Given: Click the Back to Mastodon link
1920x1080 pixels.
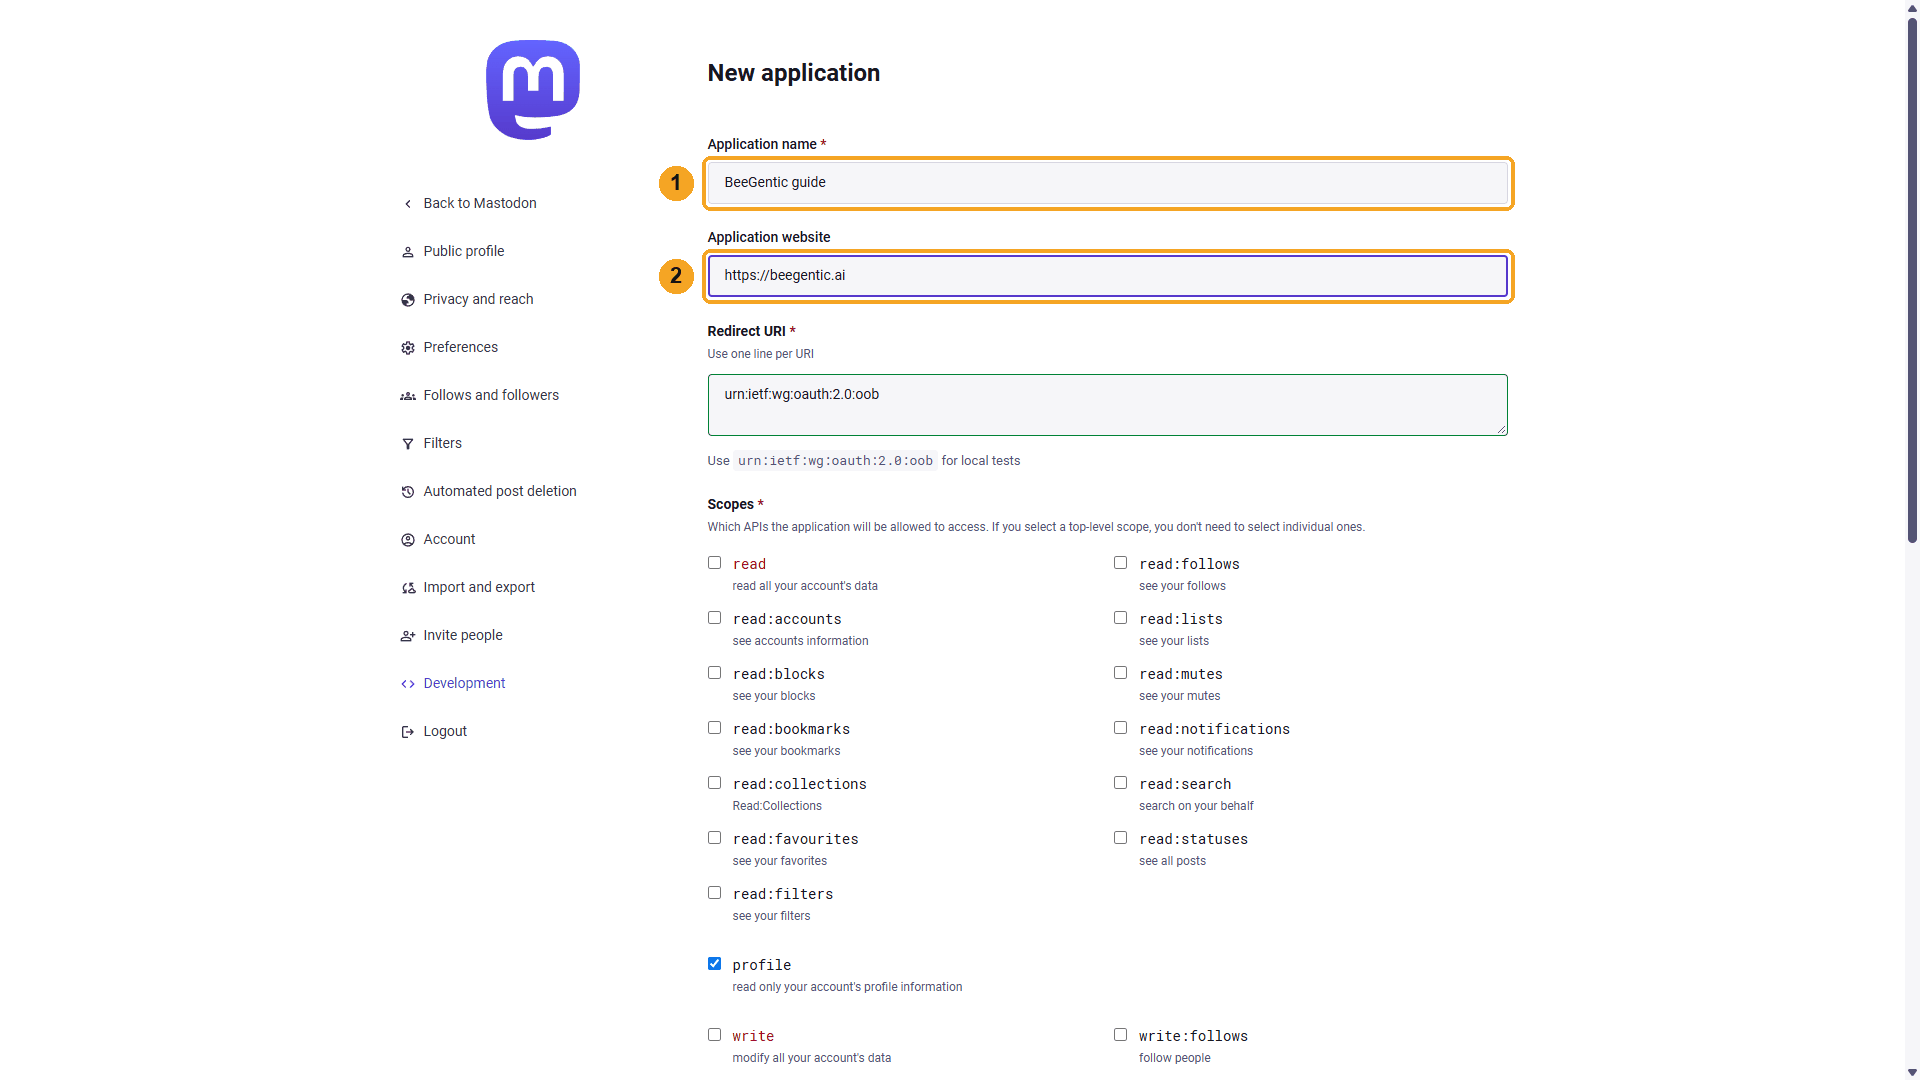Looking at the screenshot, I should click(x=480, y=203).
